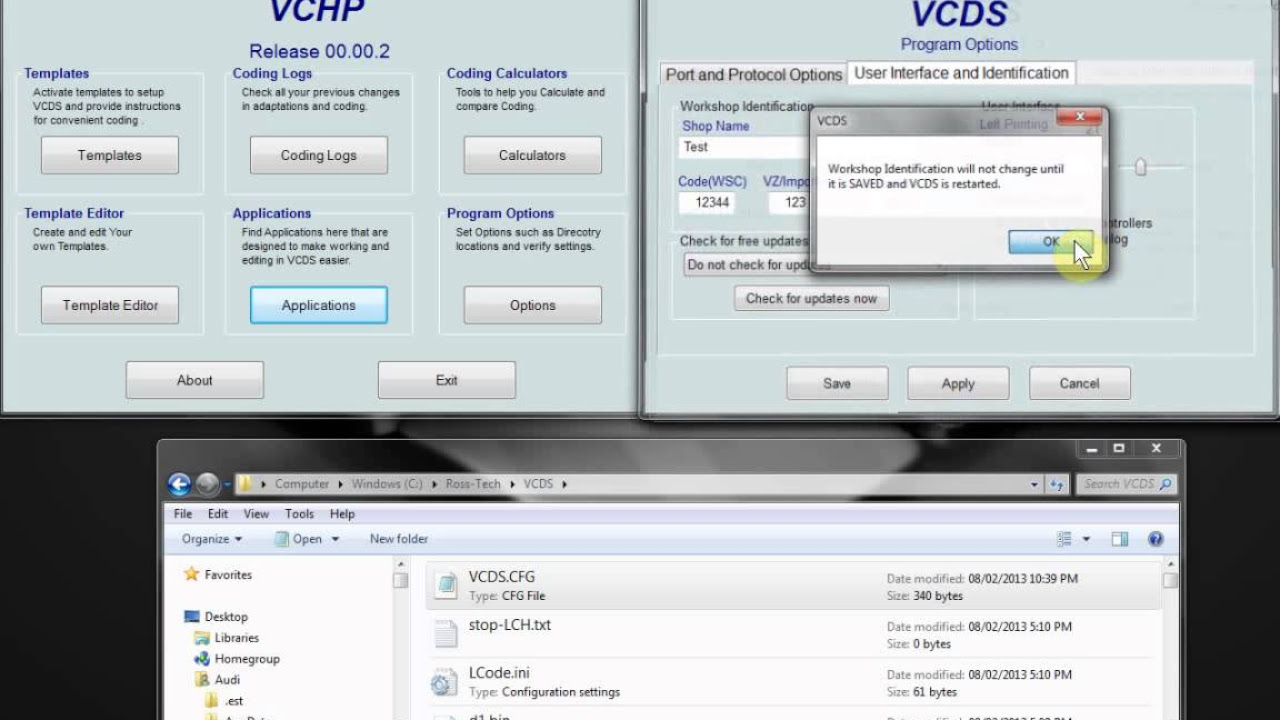The width and height of the screenshot is (1280, 720).
Task: Click the Change your view icon
Action: pyautogui.click(x=1065, y=539)
